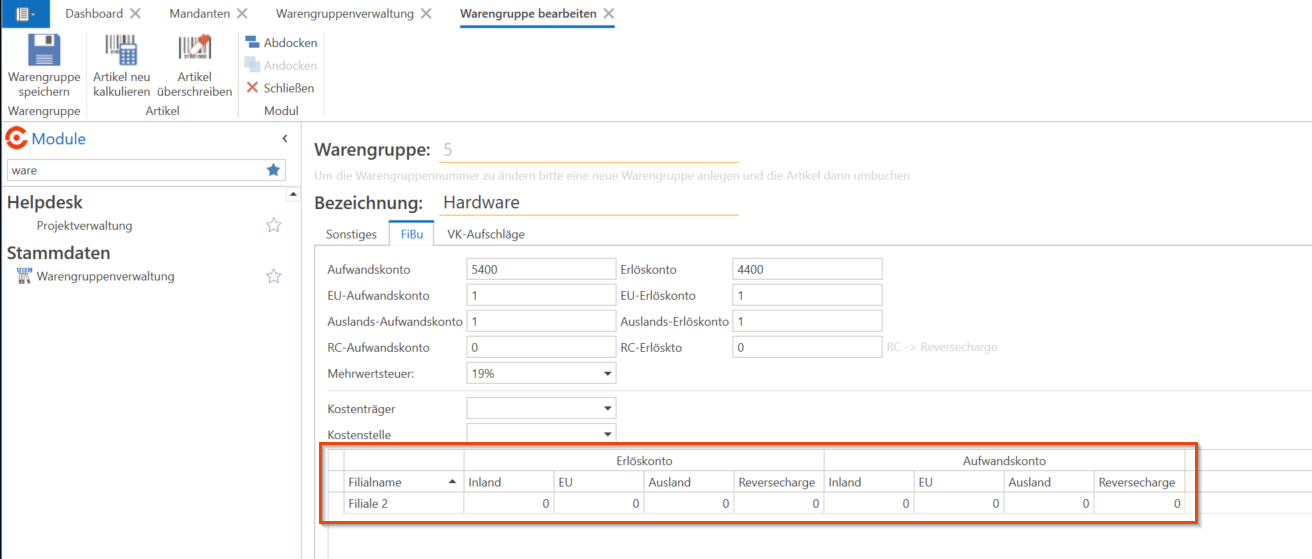The height and width of the screenshot is (559, 1312).
Task: Open the application menu button
Action: pos(25,14)
